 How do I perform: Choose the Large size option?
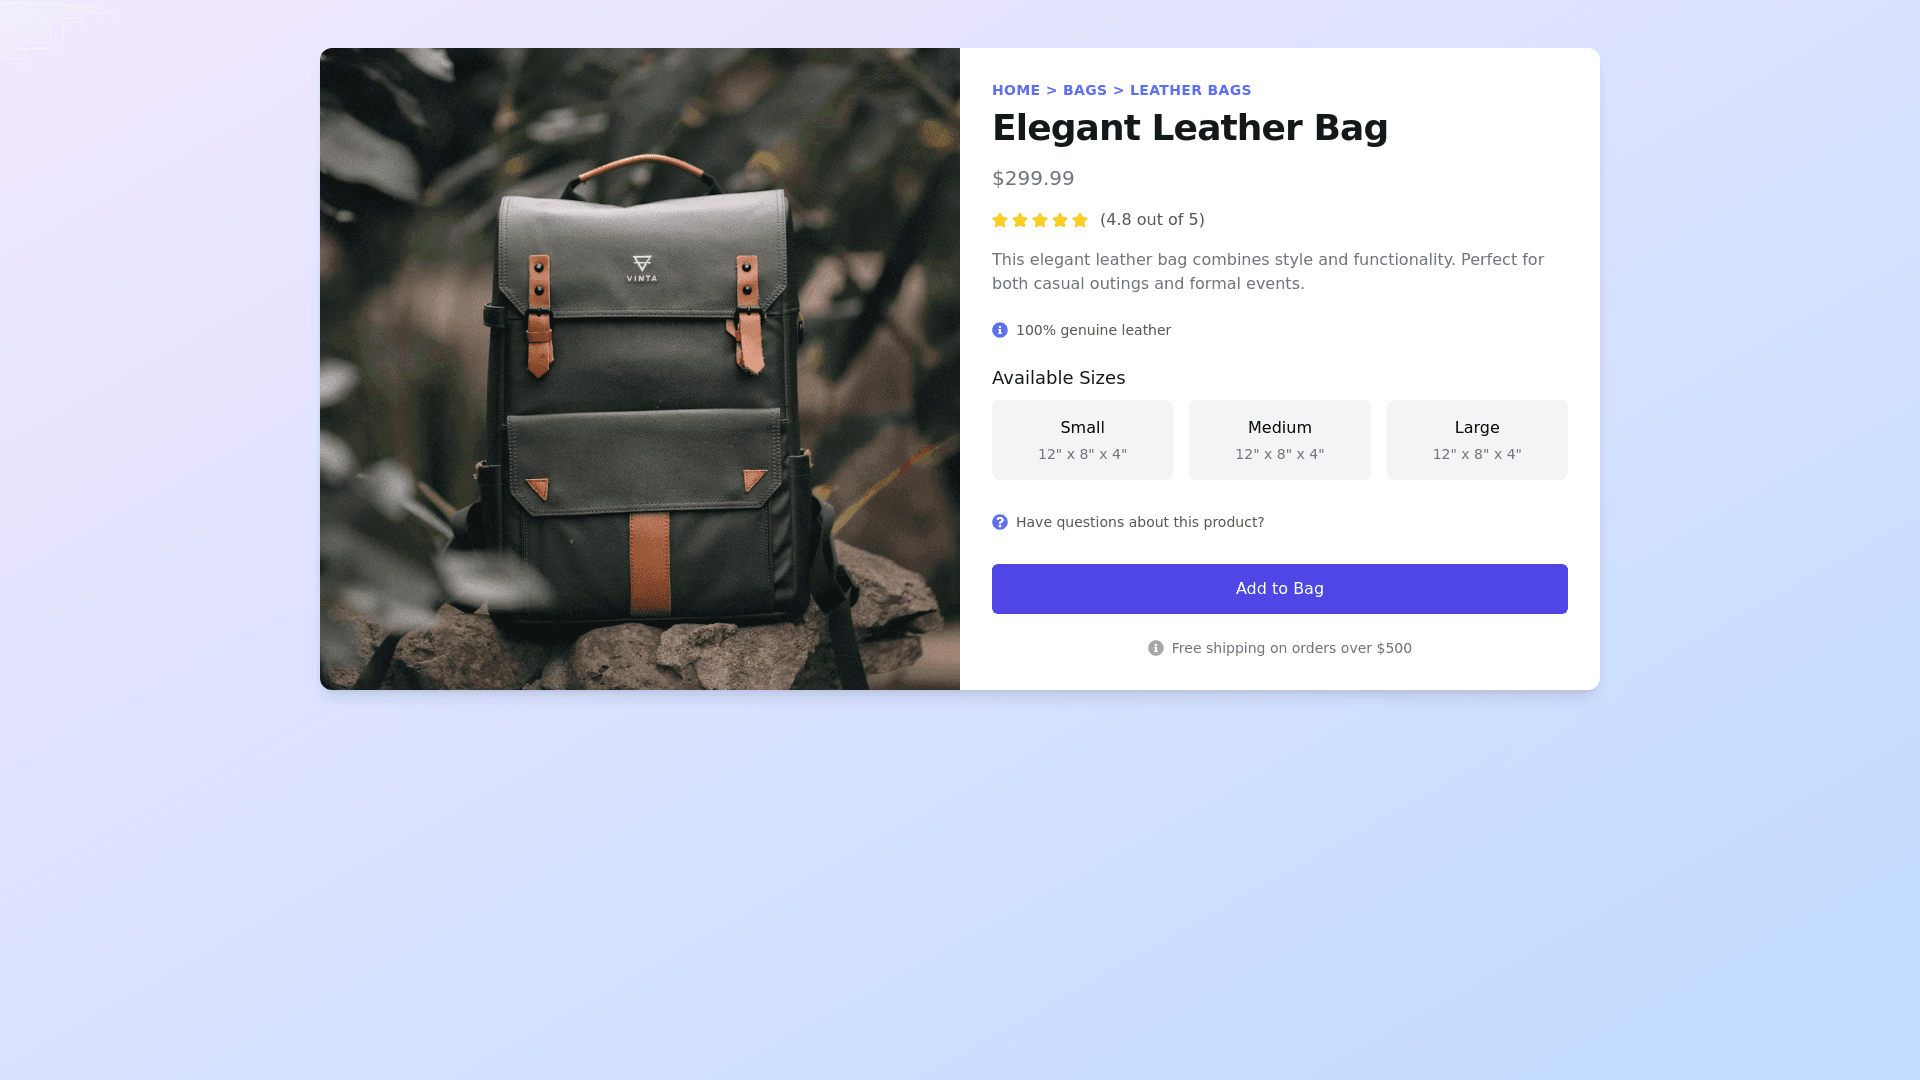(1477, 440)
